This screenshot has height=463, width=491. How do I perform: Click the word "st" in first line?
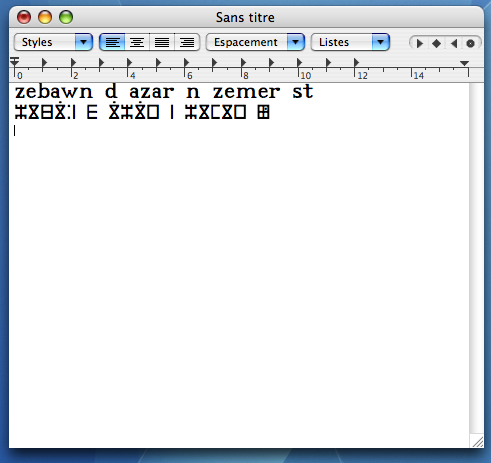(x=303, y=92)
